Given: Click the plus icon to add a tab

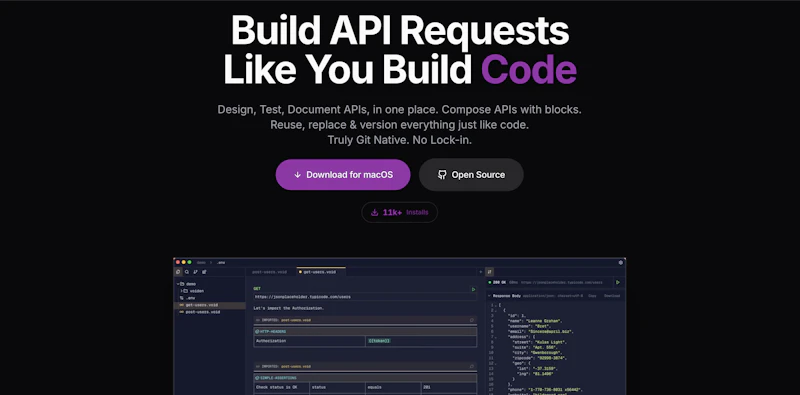Looking at the screenshot, I should coord(481,272).
